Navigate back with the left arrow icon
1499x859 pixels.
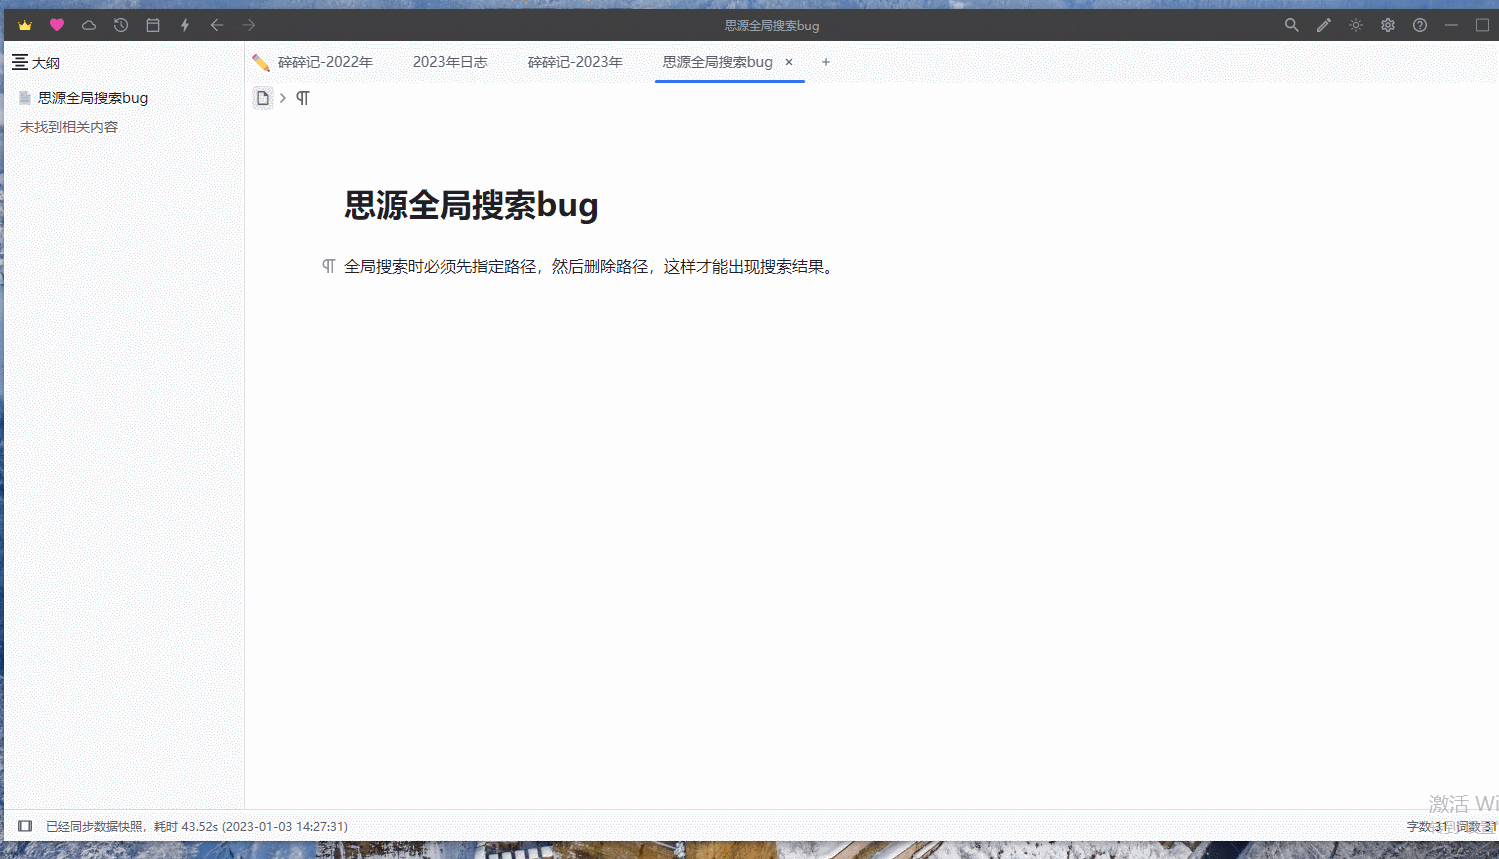216,25
